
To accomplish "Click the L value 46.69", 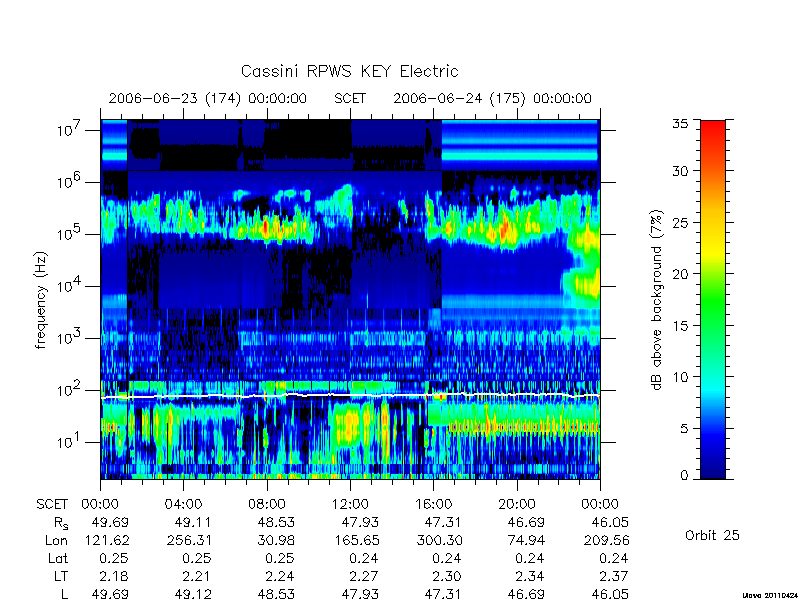I will [527, 594].
